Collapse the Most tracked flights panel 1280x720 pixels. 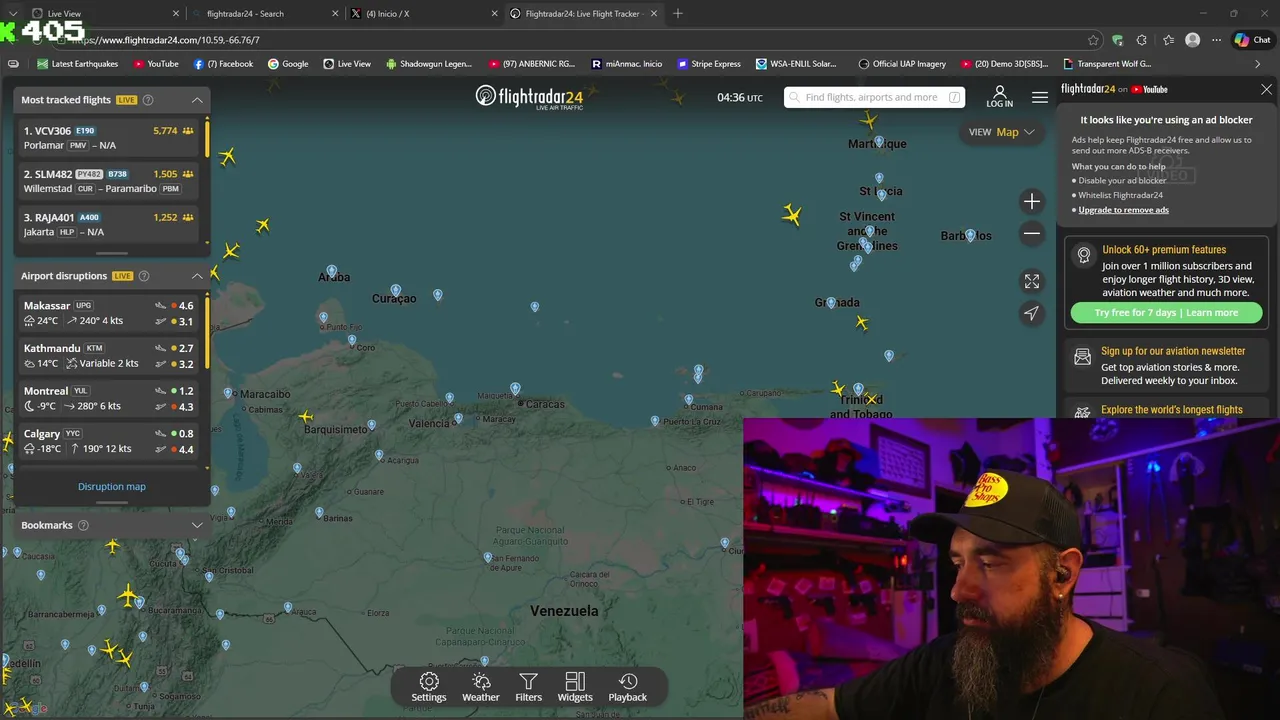tap(197, 100)
